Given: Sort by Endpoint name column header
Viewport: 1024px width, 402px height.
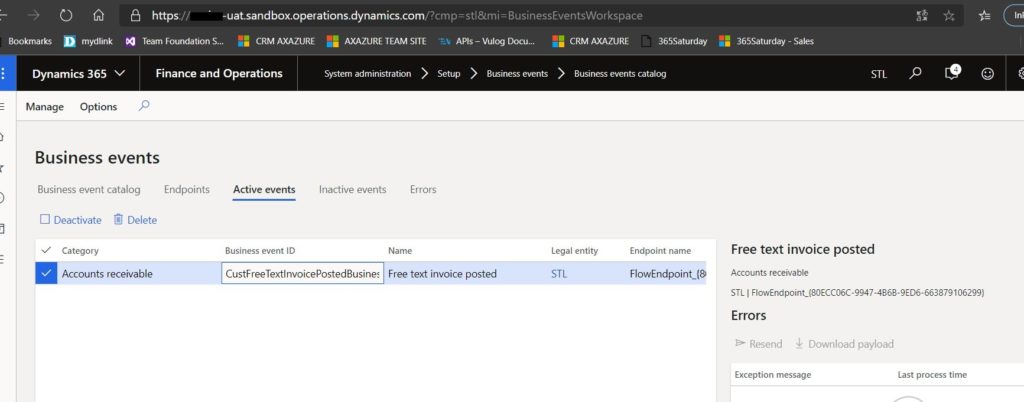Looking at the screenshot, I should [x=660, y=251].
